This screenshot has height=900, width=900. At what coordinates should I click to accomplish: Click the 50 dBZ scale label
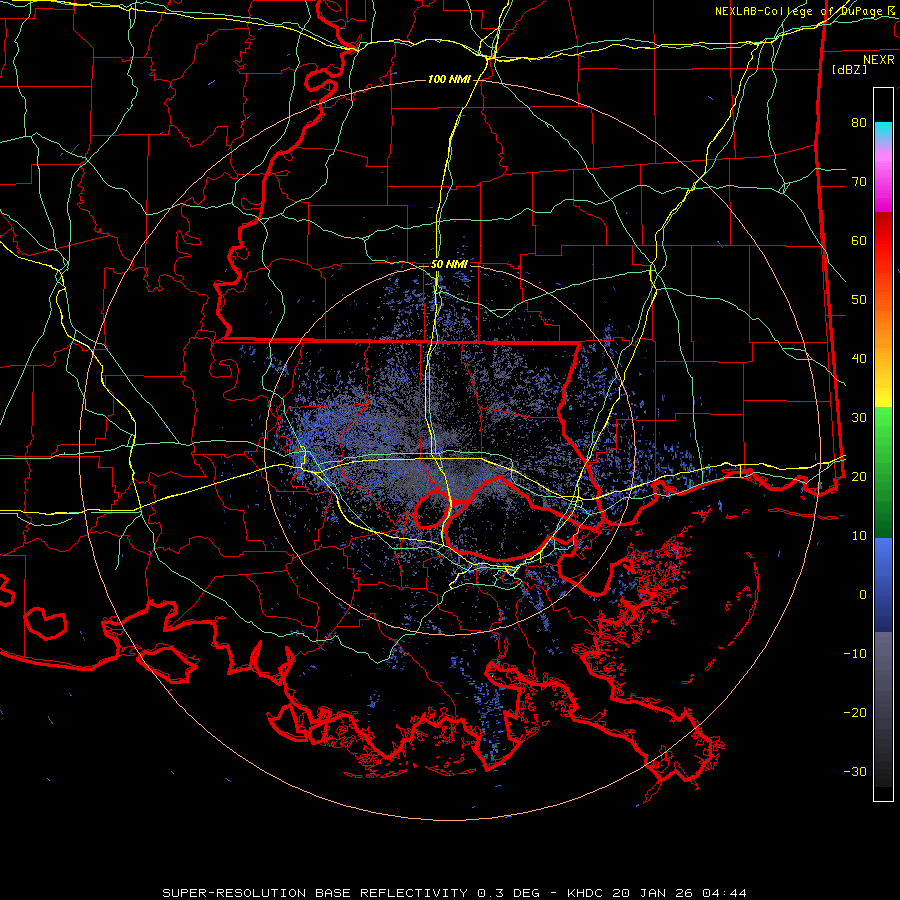point(859,300)
